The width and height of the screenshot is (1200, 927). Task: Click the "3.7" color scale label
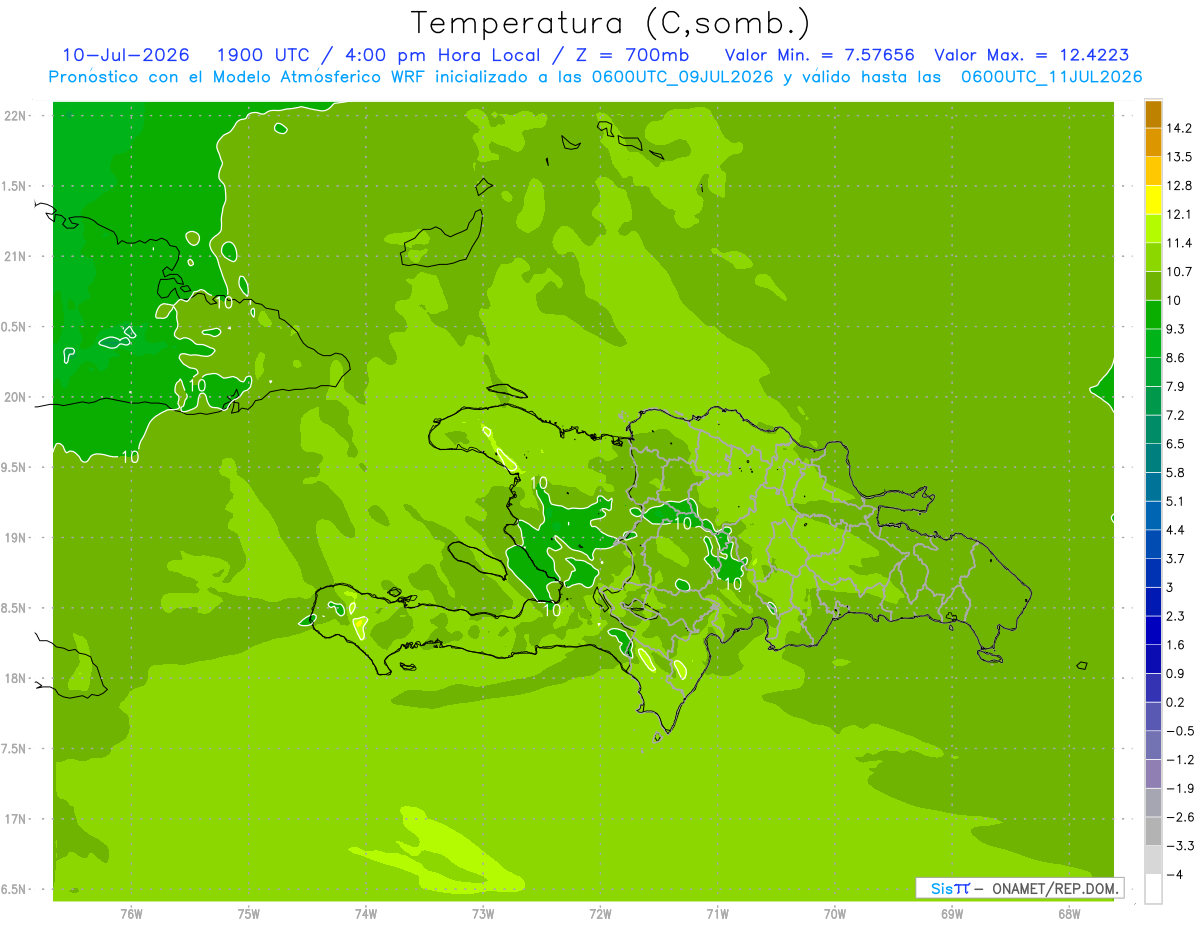coord(1175,559)
